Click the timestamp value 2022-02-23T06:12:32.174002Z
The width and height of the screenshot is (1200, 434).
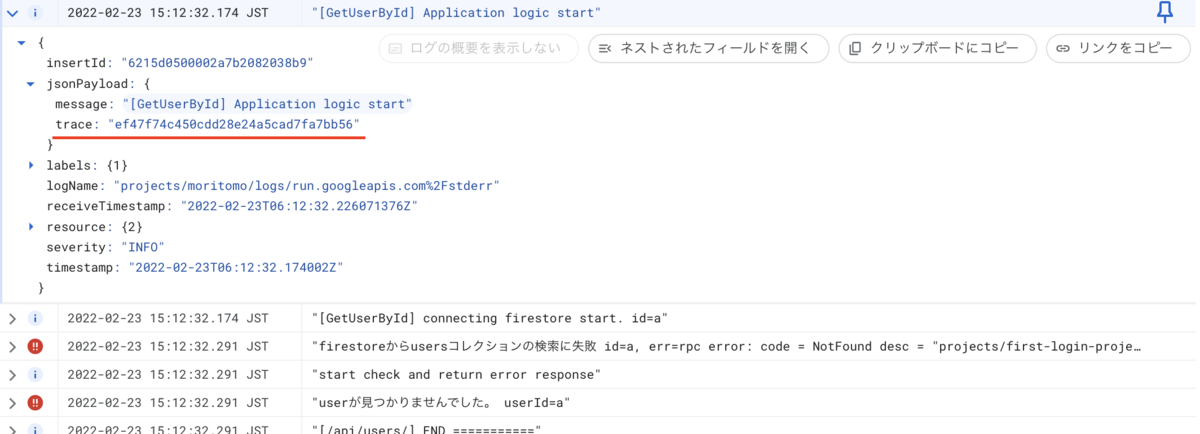pos(236,268)
